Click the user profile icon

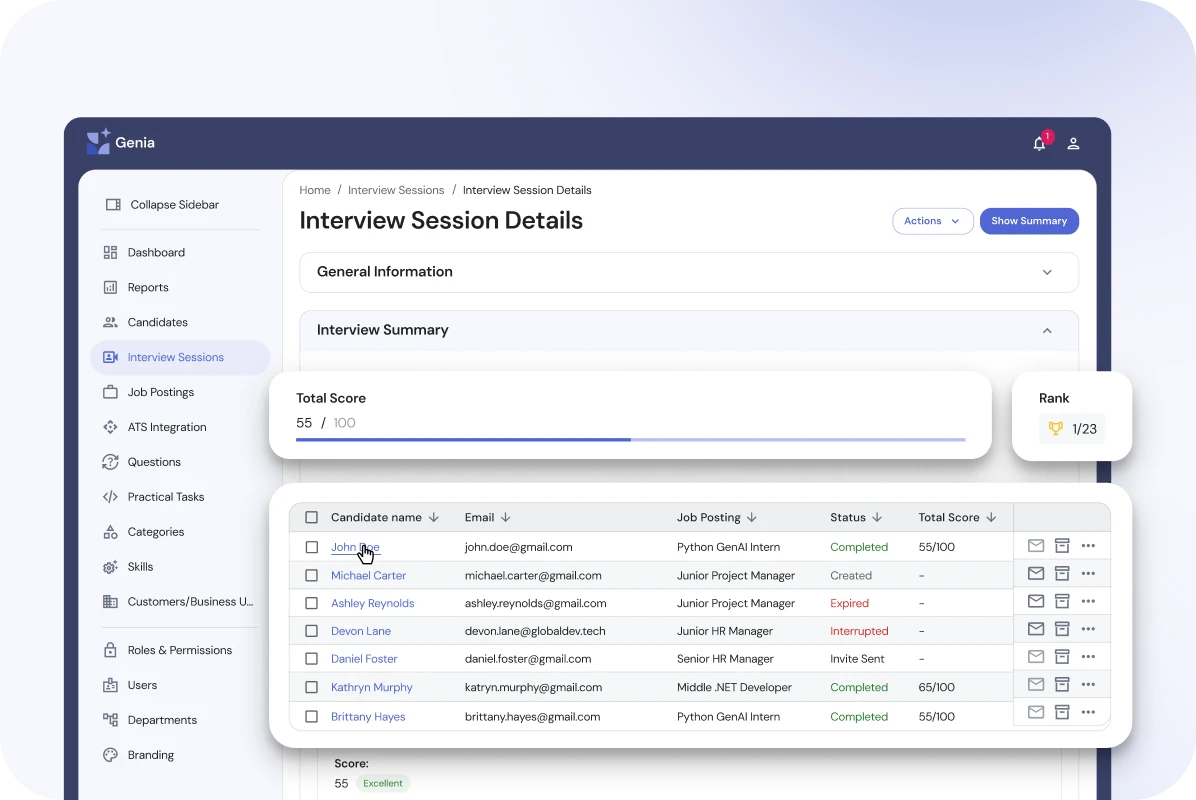click(1073, 143)
